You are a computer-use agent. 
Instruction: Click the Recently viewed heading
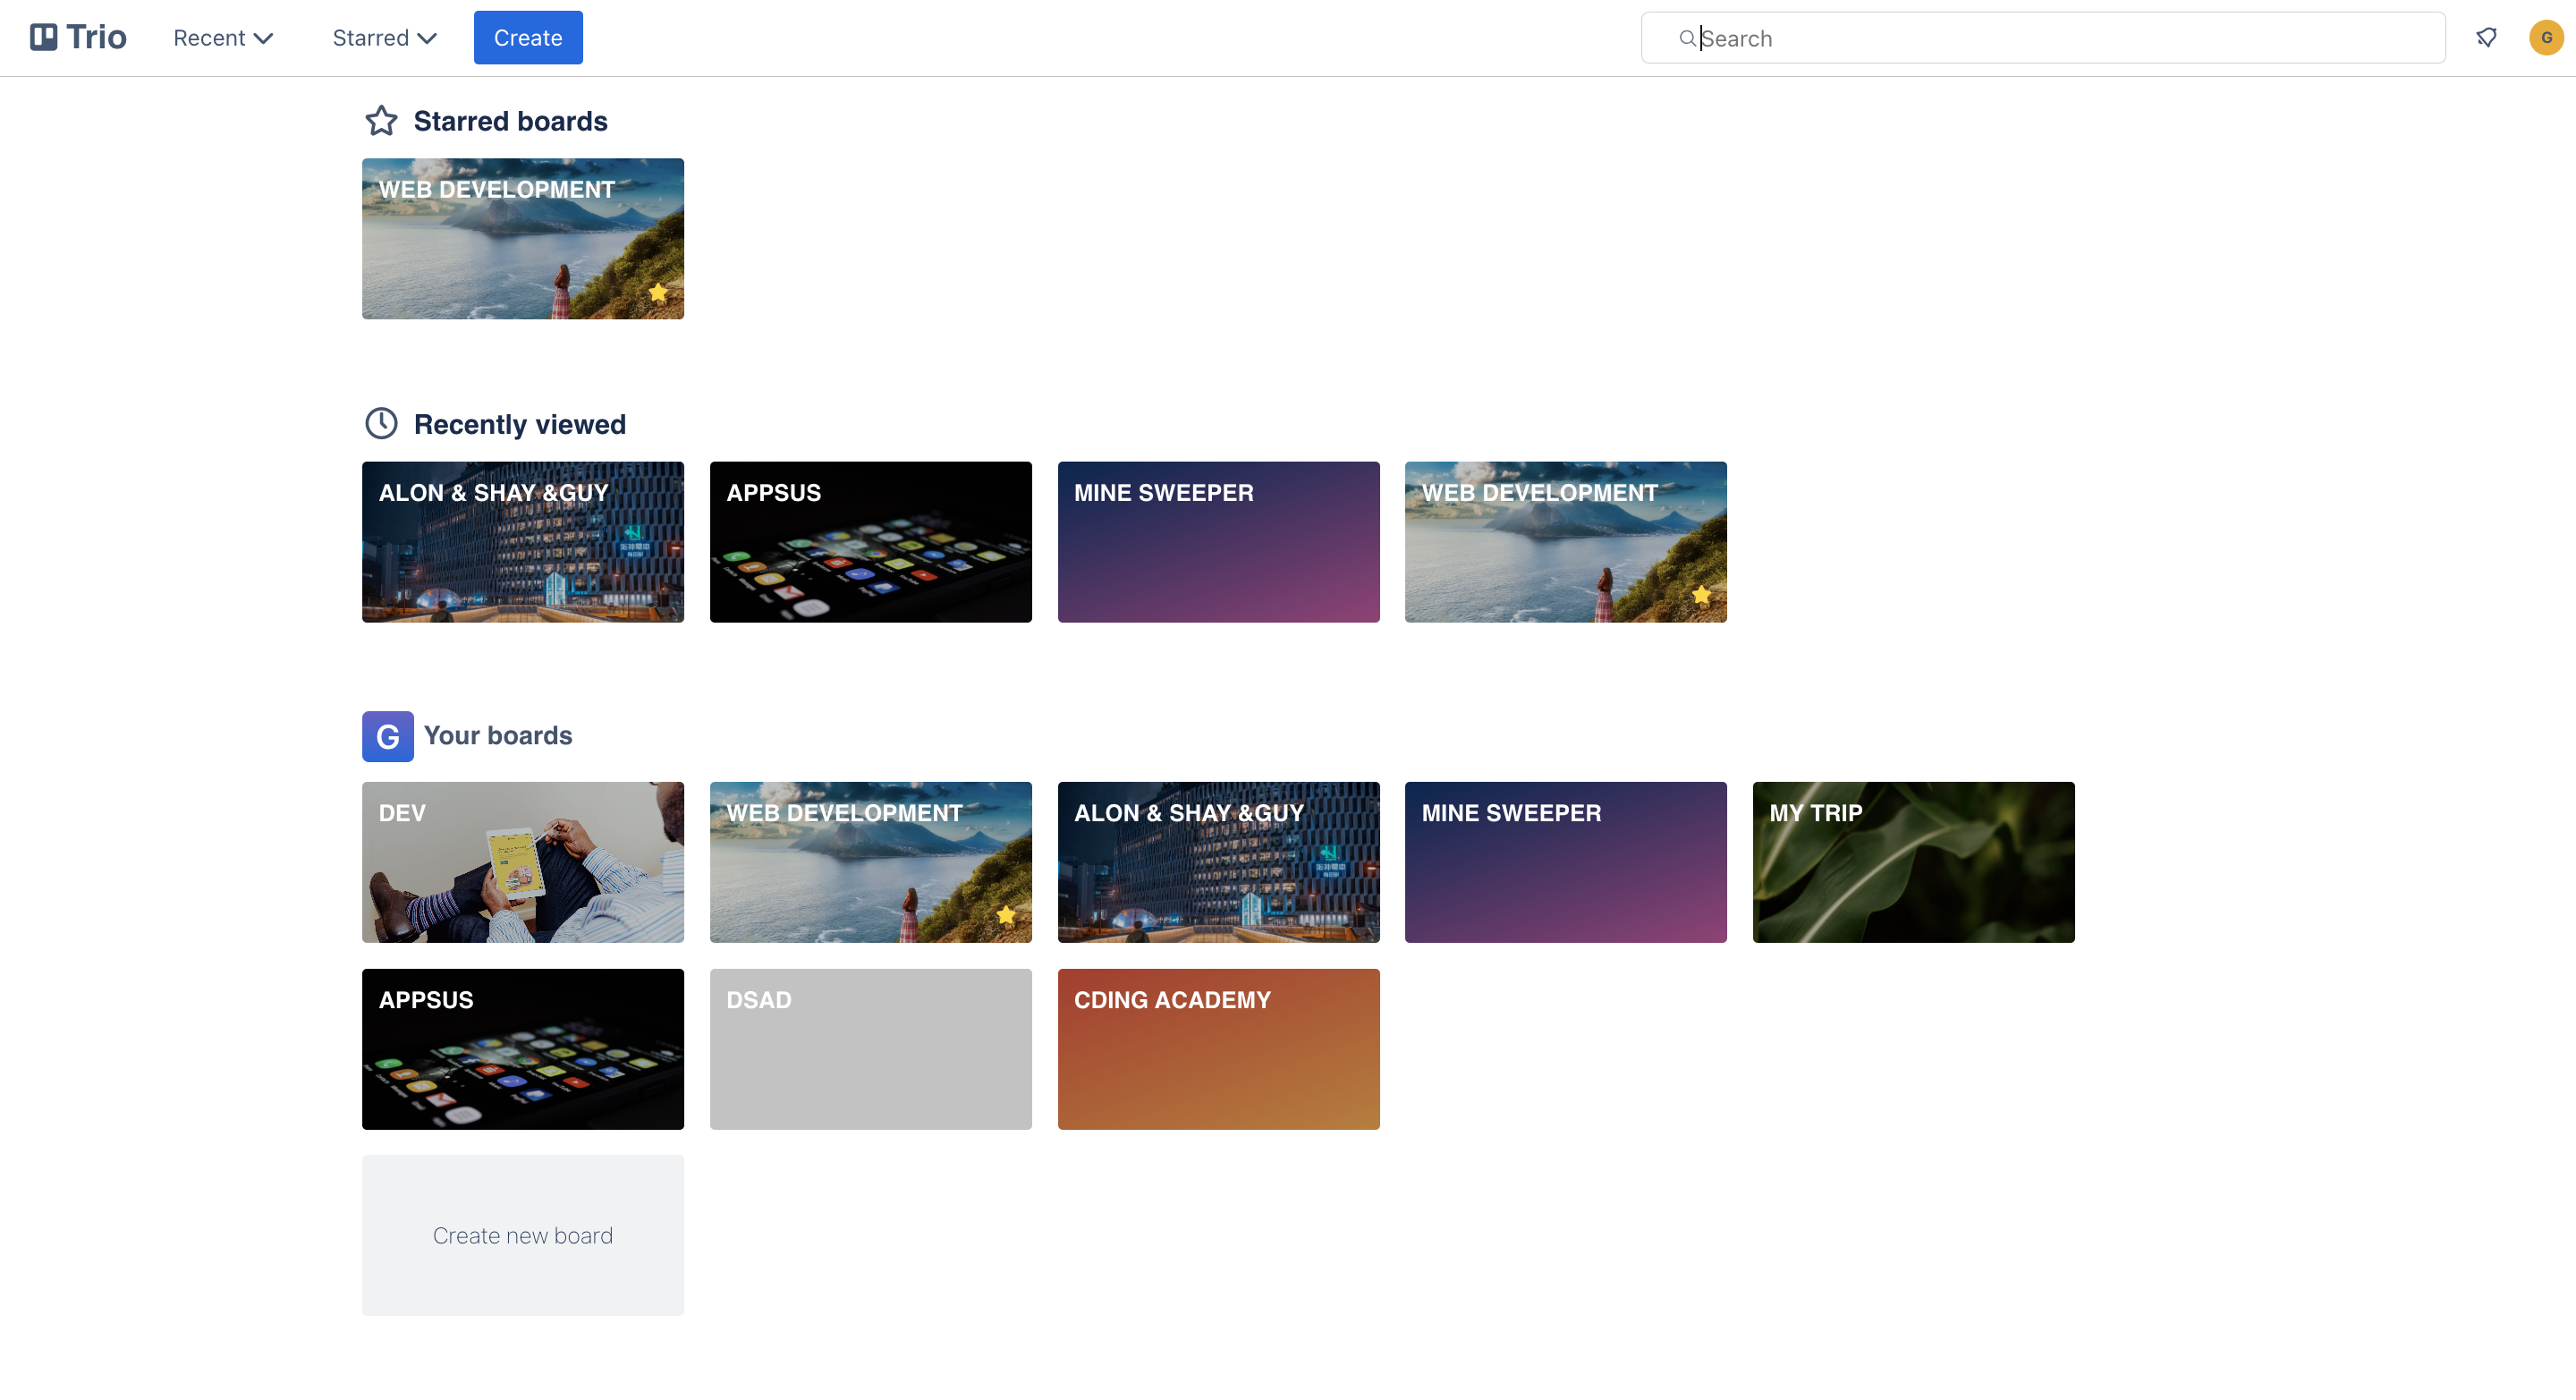click(x=520, y=424)
